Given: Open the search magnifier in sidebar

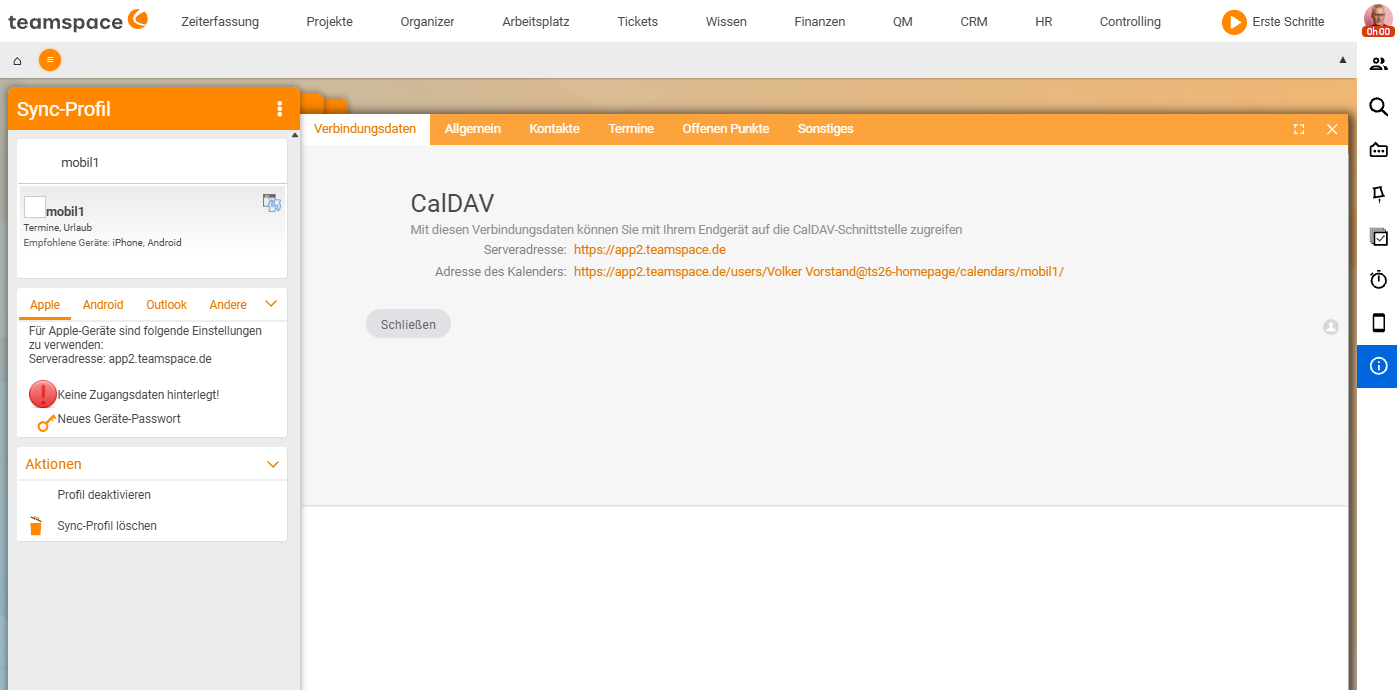Looking at the screenshot, I should point(1378,107).
